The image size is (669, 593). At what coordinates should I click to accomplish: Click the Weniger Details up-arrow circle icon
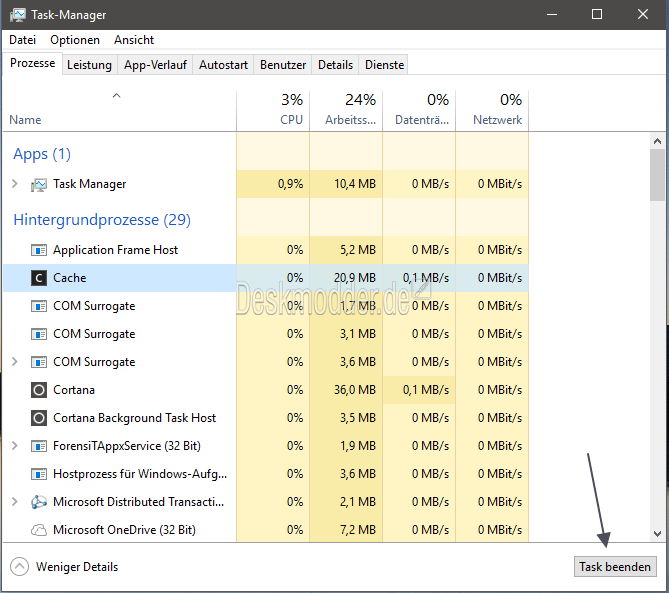tap(19, 567)
